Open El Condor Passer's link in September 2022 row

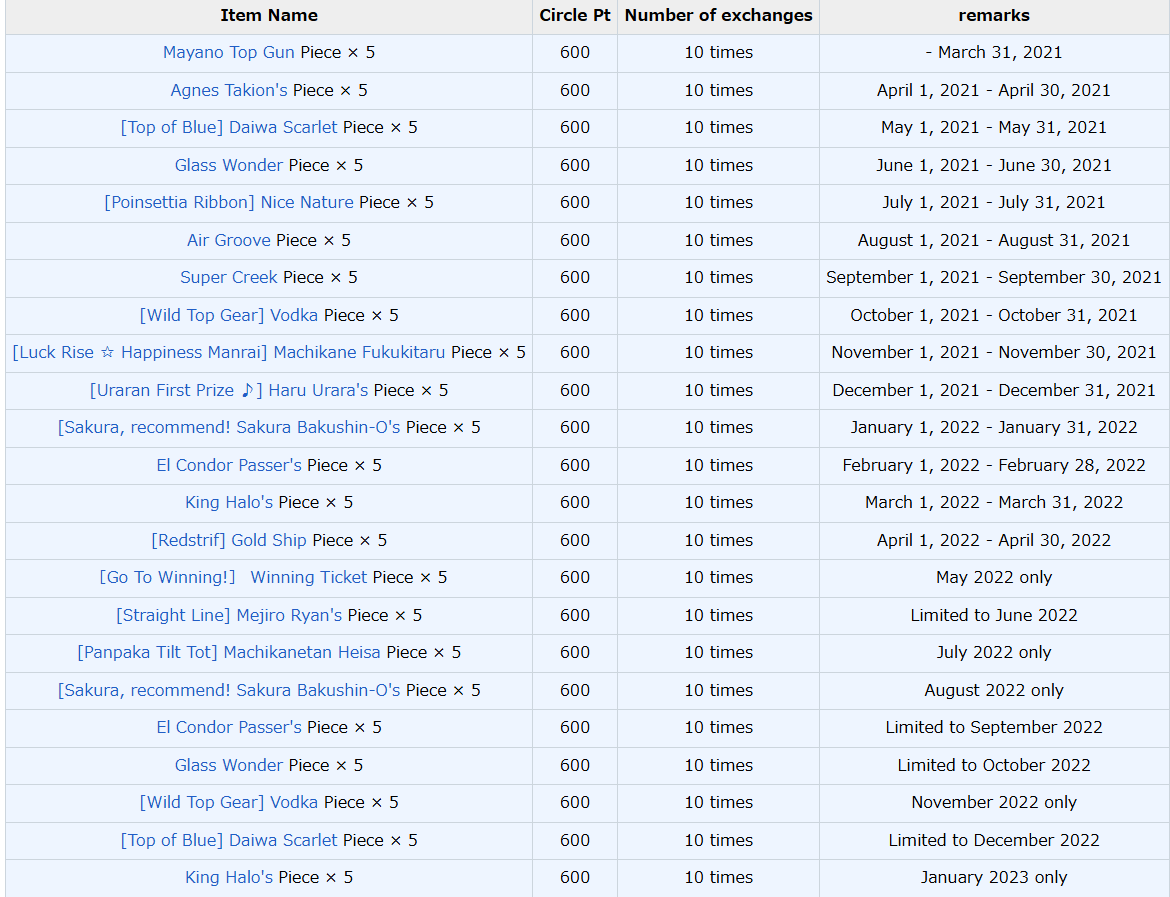coord(229,728)
